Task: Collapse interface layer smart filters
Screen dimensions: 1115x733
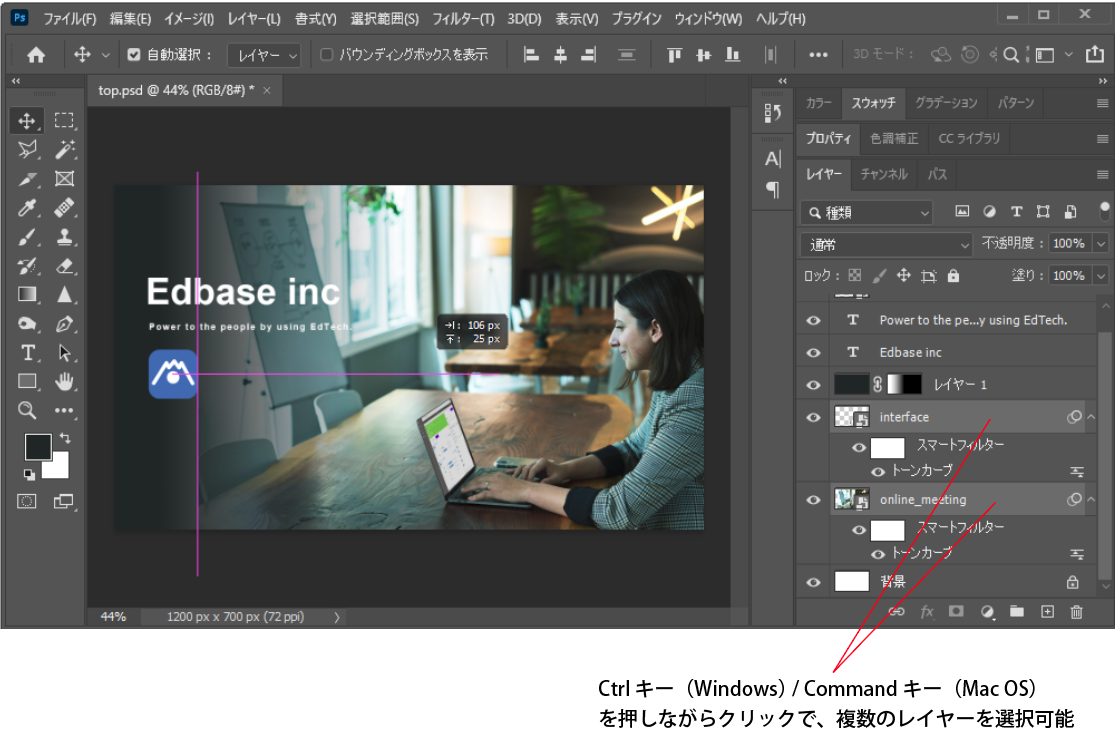Action: tap(1091, 417)
